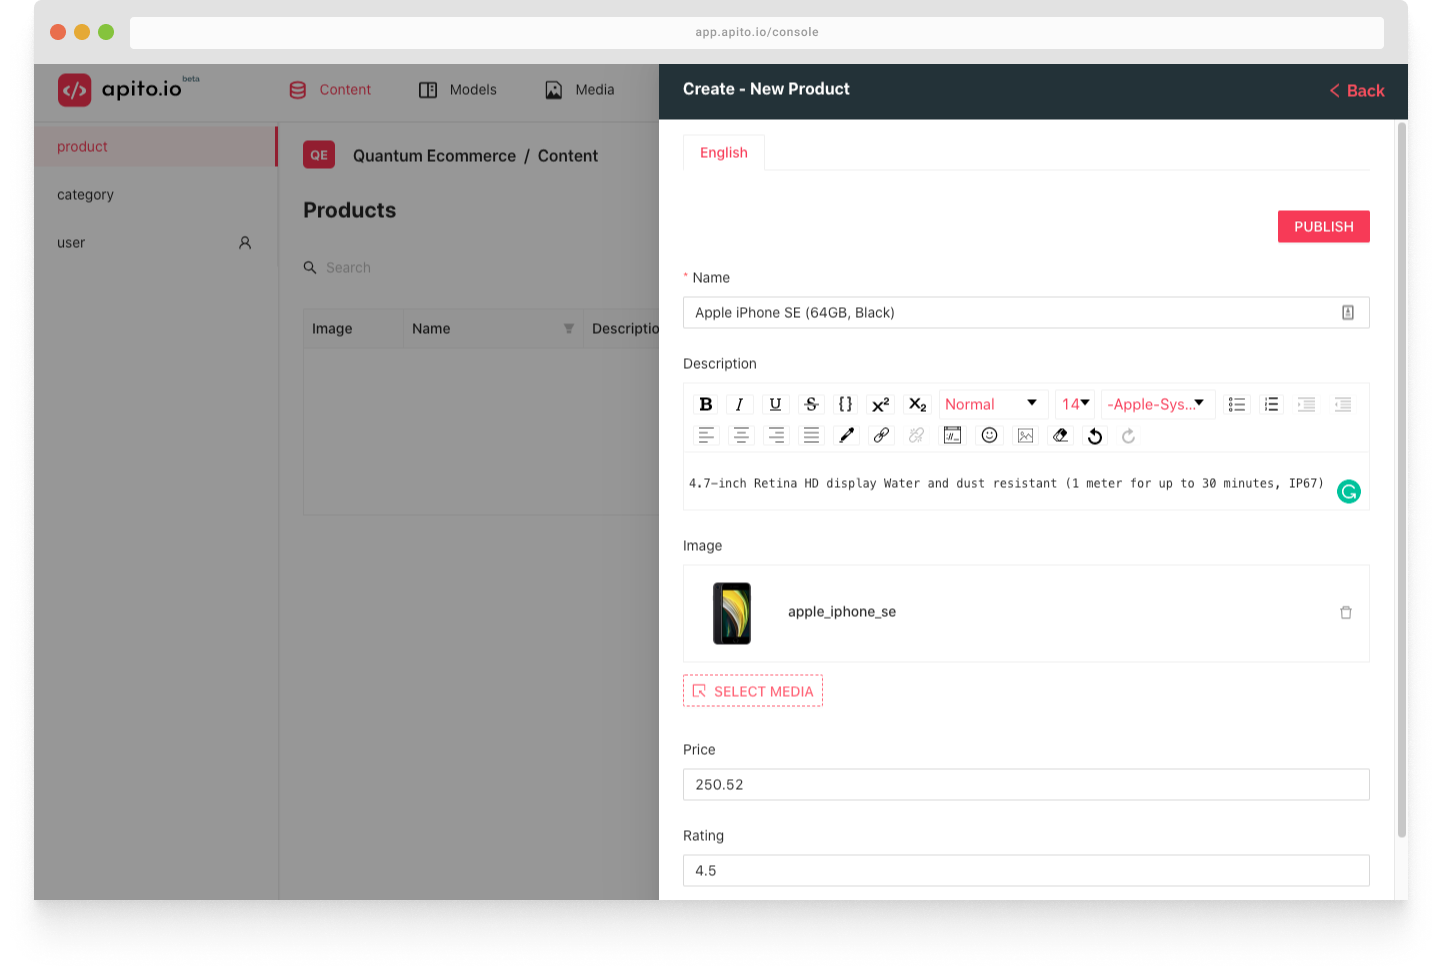Apply subscript formatting
1442x976 pixels.
click(x=917, y=404)
